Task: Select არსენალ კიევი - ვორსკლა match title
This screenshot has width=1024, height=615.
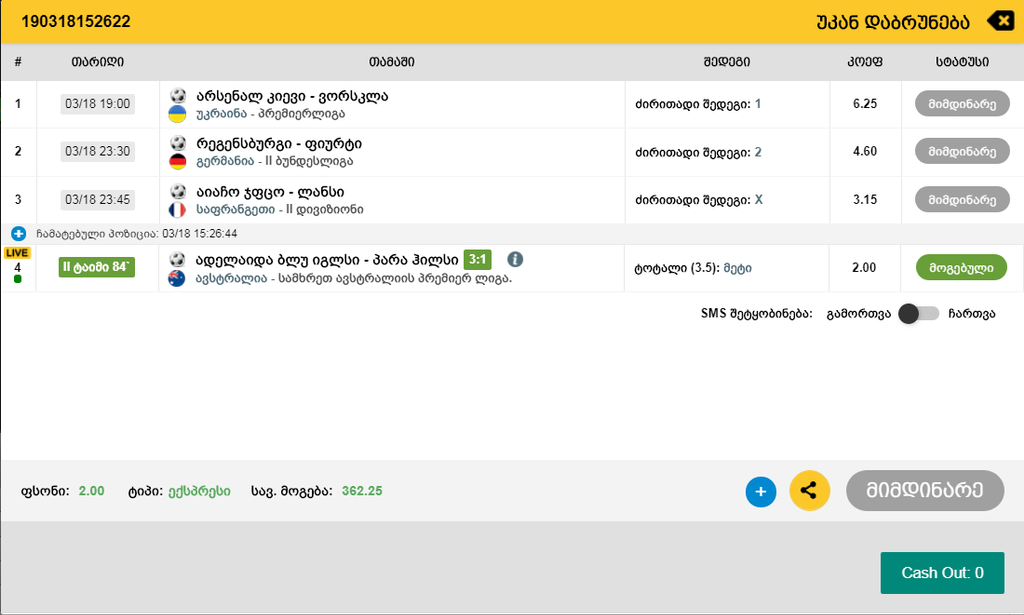Action: point(292,96)
